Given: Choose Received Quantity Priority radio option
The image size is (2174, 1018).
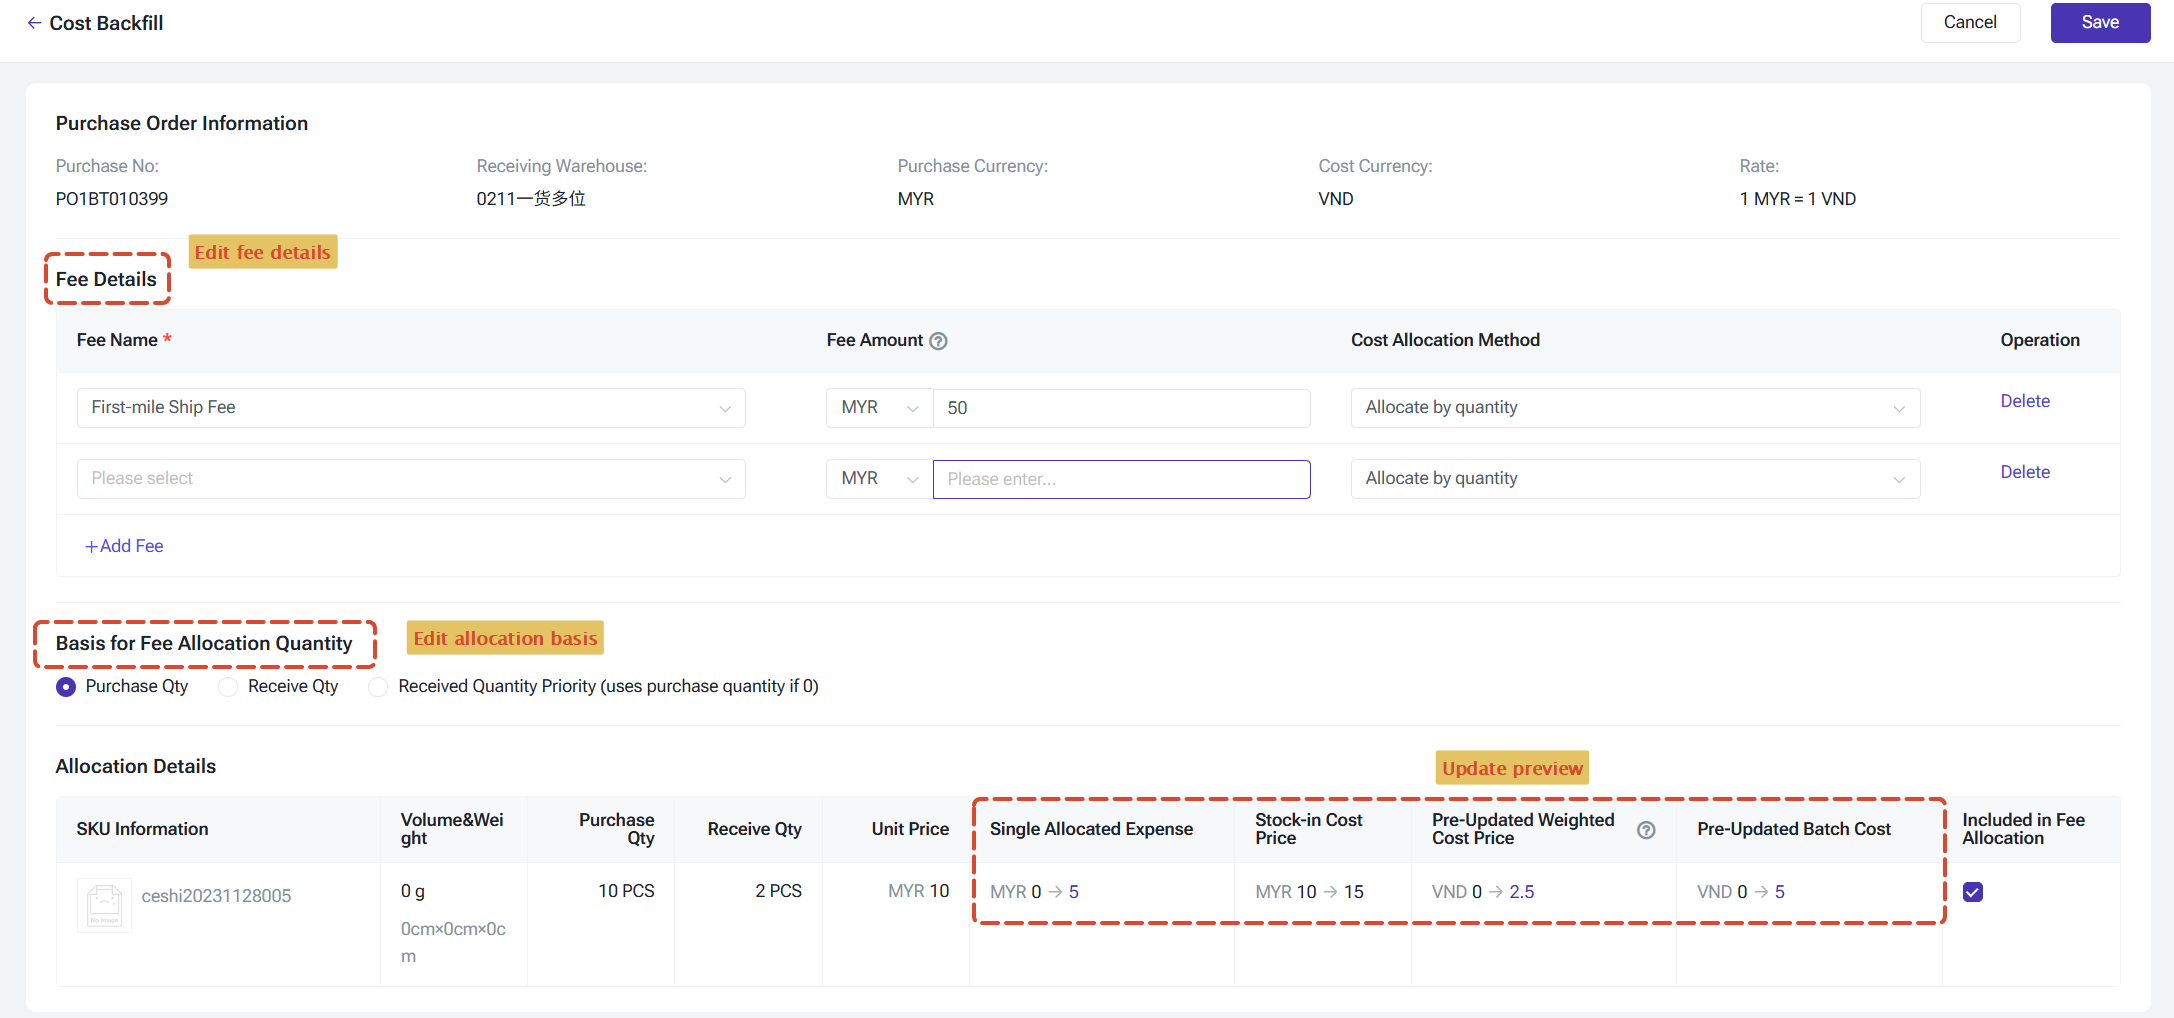Looking at the screenshot, I should tap(378, 687).
